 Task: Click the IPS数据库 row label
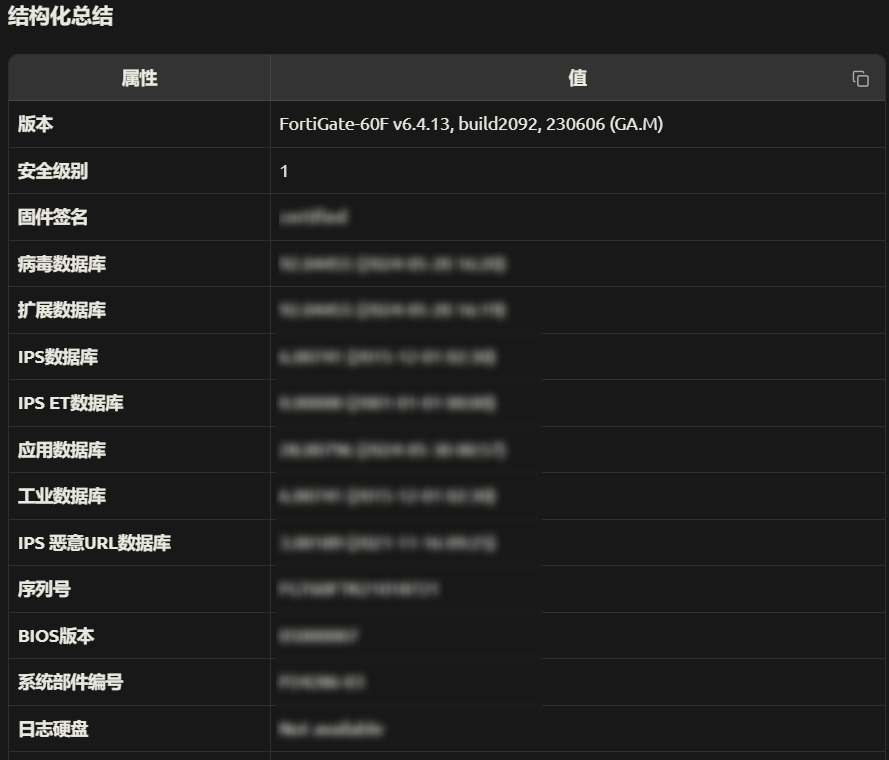[x=58, y=357]
